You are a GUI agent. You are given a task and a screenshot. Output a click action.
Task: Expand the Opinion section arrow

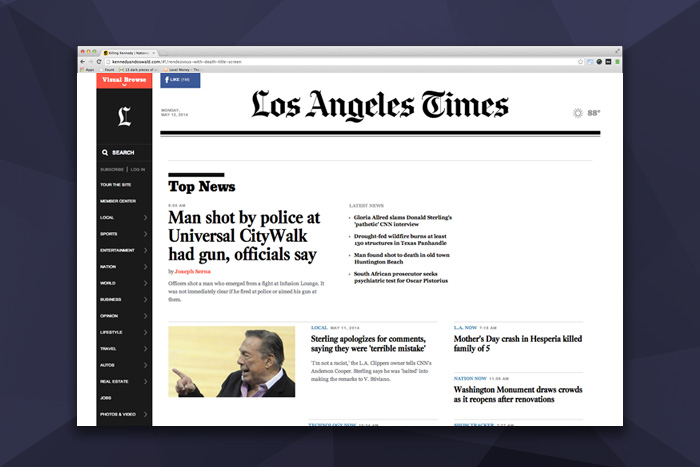pos(146,316)
